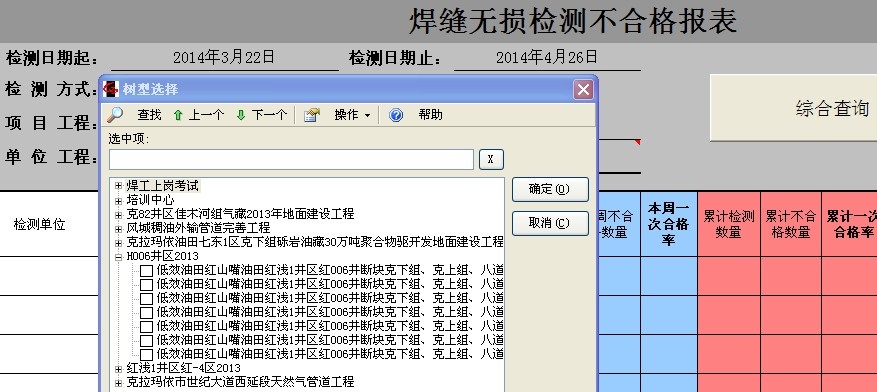Screen dimensions: 877x392
Task: Click the 检测日期止 date field 2014年4月26日
Action: 547,57
